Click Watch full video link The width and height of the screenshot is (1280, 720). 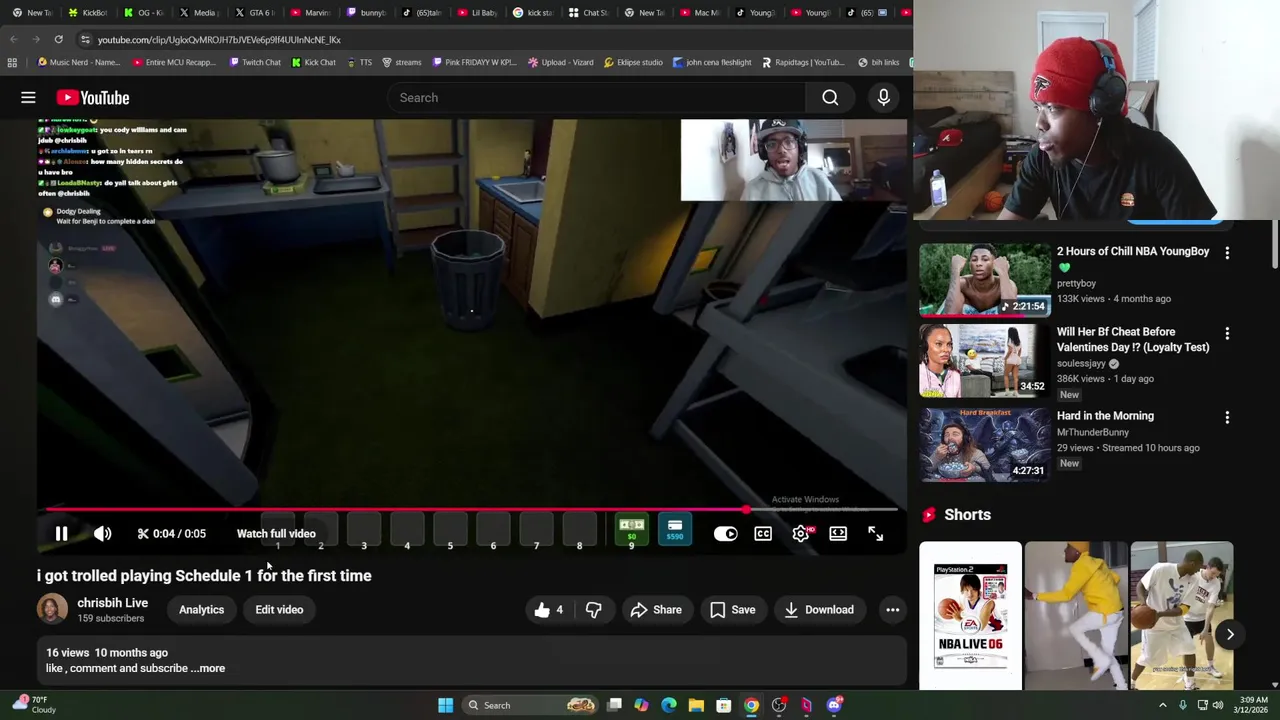(276, 534)
